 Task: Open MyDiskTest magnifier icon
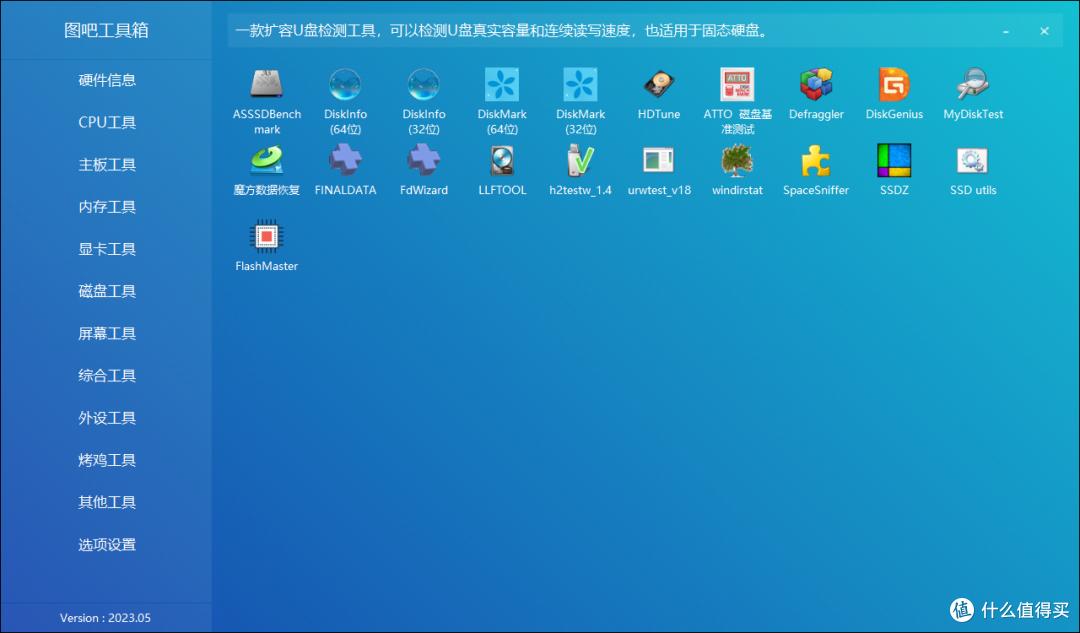(x=973, y=84)
